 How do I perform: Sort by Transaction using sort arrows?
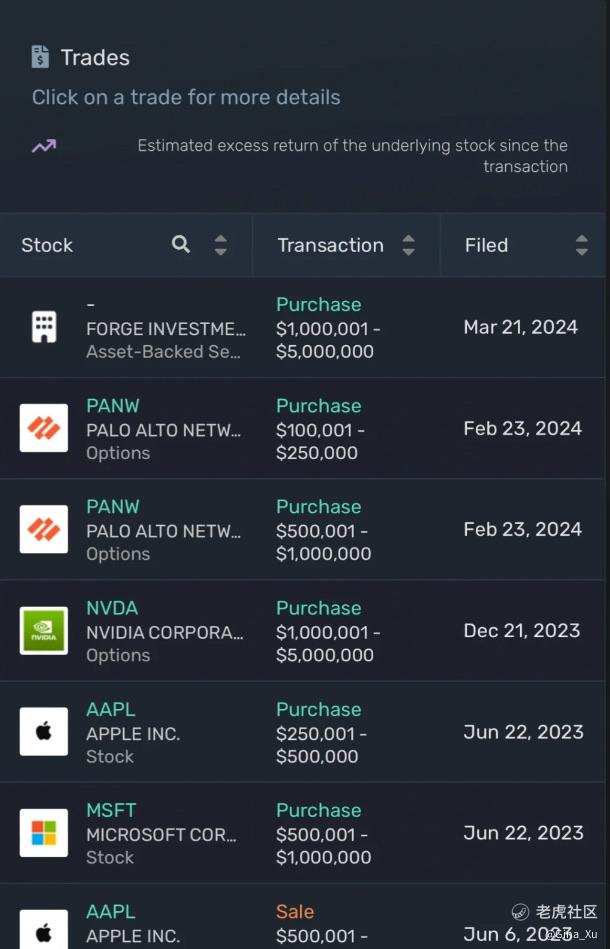(408, 245)
